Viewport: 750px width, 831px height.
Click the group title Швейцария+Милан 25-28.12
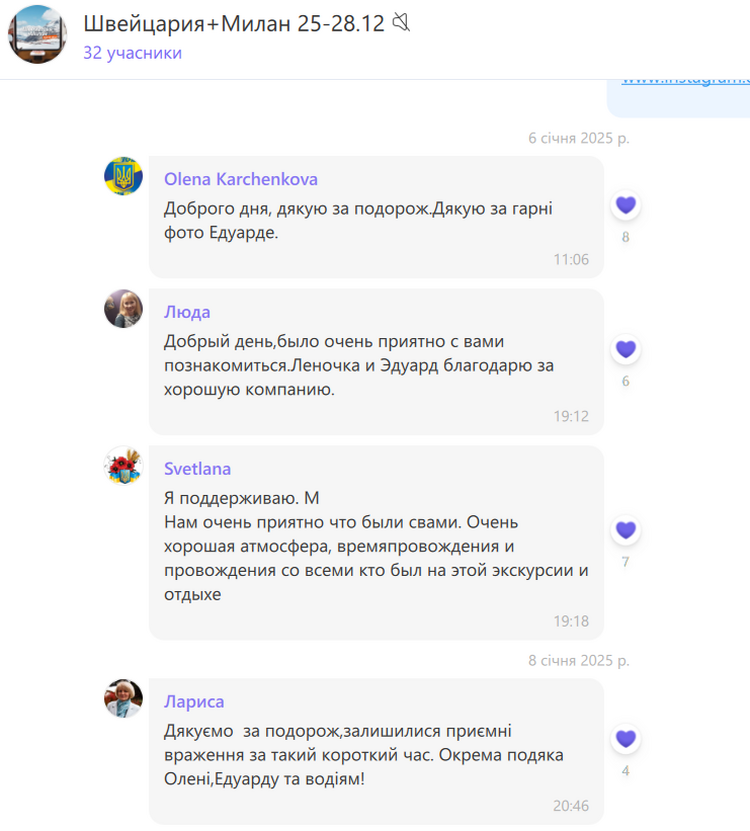pyautogui.click(x=234, y=23)
